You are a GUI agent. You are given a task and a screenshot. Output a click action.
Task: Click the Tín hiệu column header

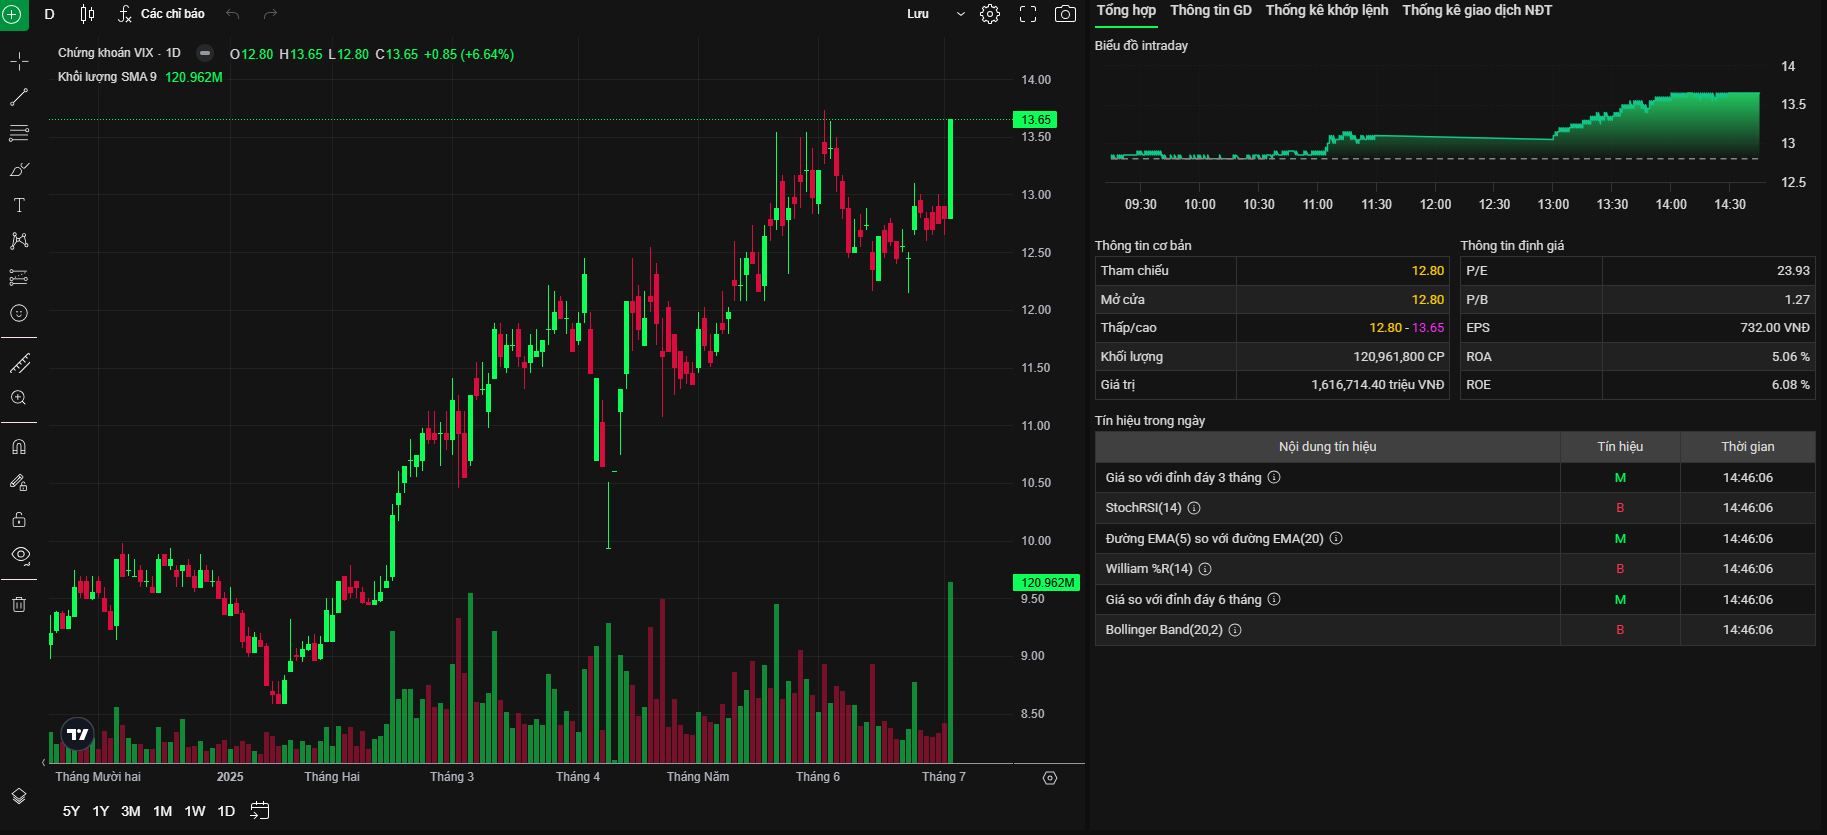[1620, 447]
